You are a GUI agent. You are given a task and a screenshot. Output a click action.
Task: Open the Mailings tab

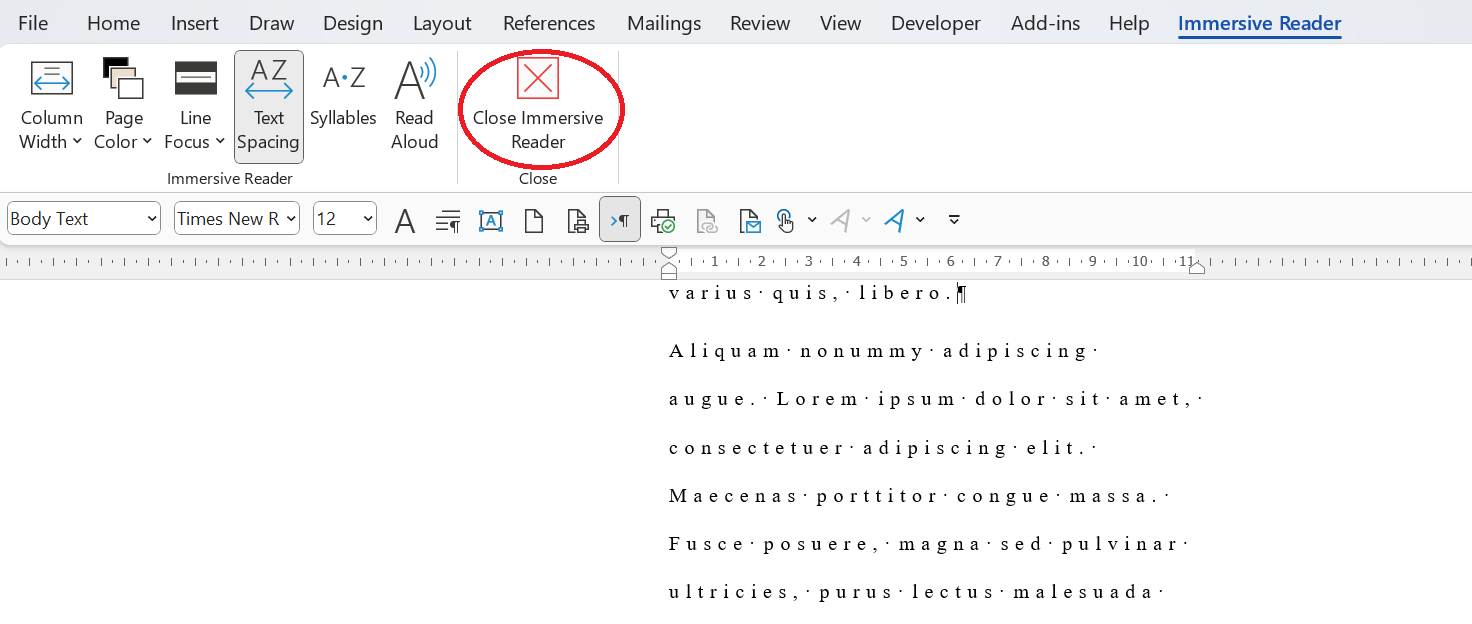click(663, 23)
